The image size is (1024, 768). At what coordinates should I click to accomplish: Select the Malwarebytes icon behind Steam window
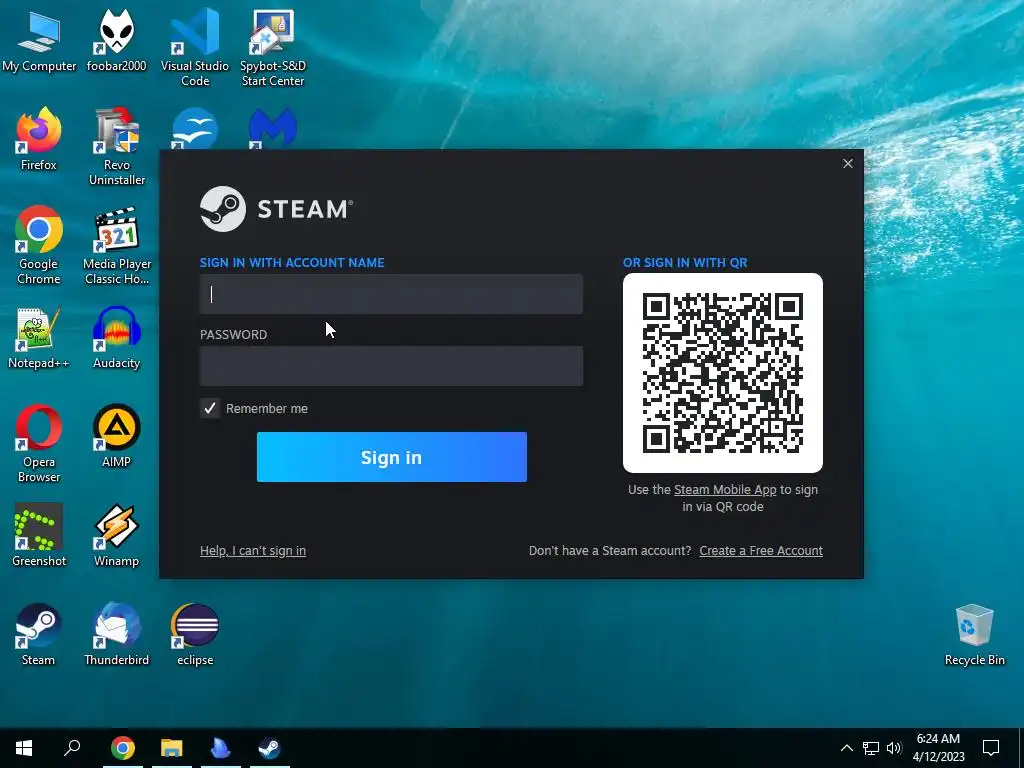[273, 129]
